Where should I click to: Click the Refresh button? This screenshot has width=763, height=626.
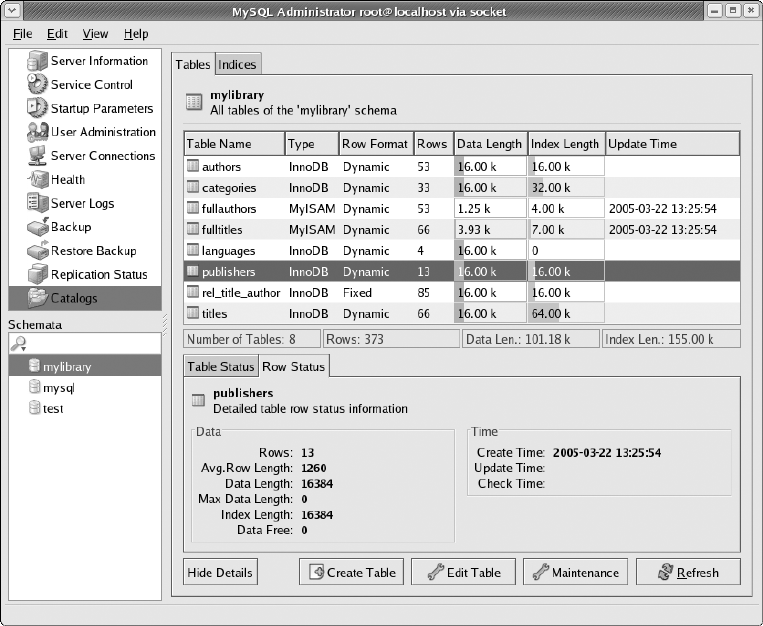click(688, 572)
